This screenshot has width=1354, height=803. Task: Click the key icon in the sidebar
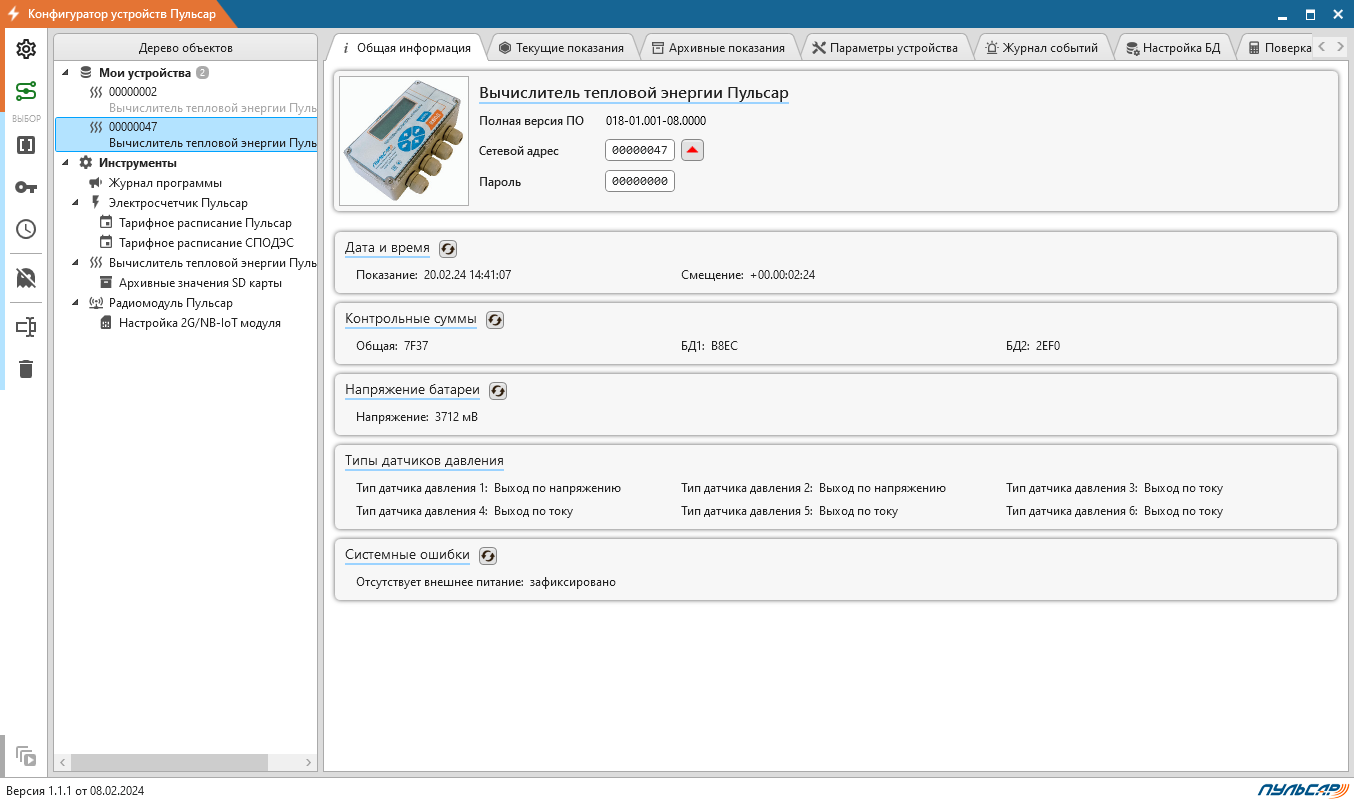[x=26, y=187]
